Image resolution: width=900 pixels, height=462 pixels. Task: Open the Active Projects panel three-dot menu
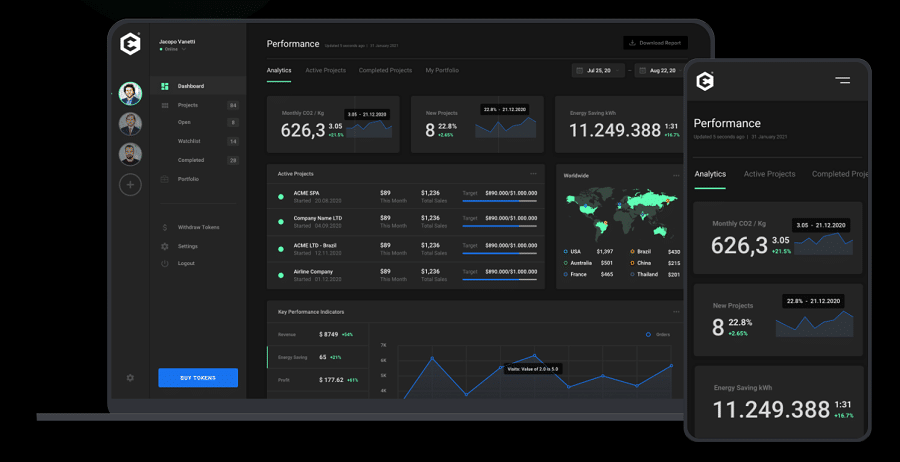click(533, 174)
